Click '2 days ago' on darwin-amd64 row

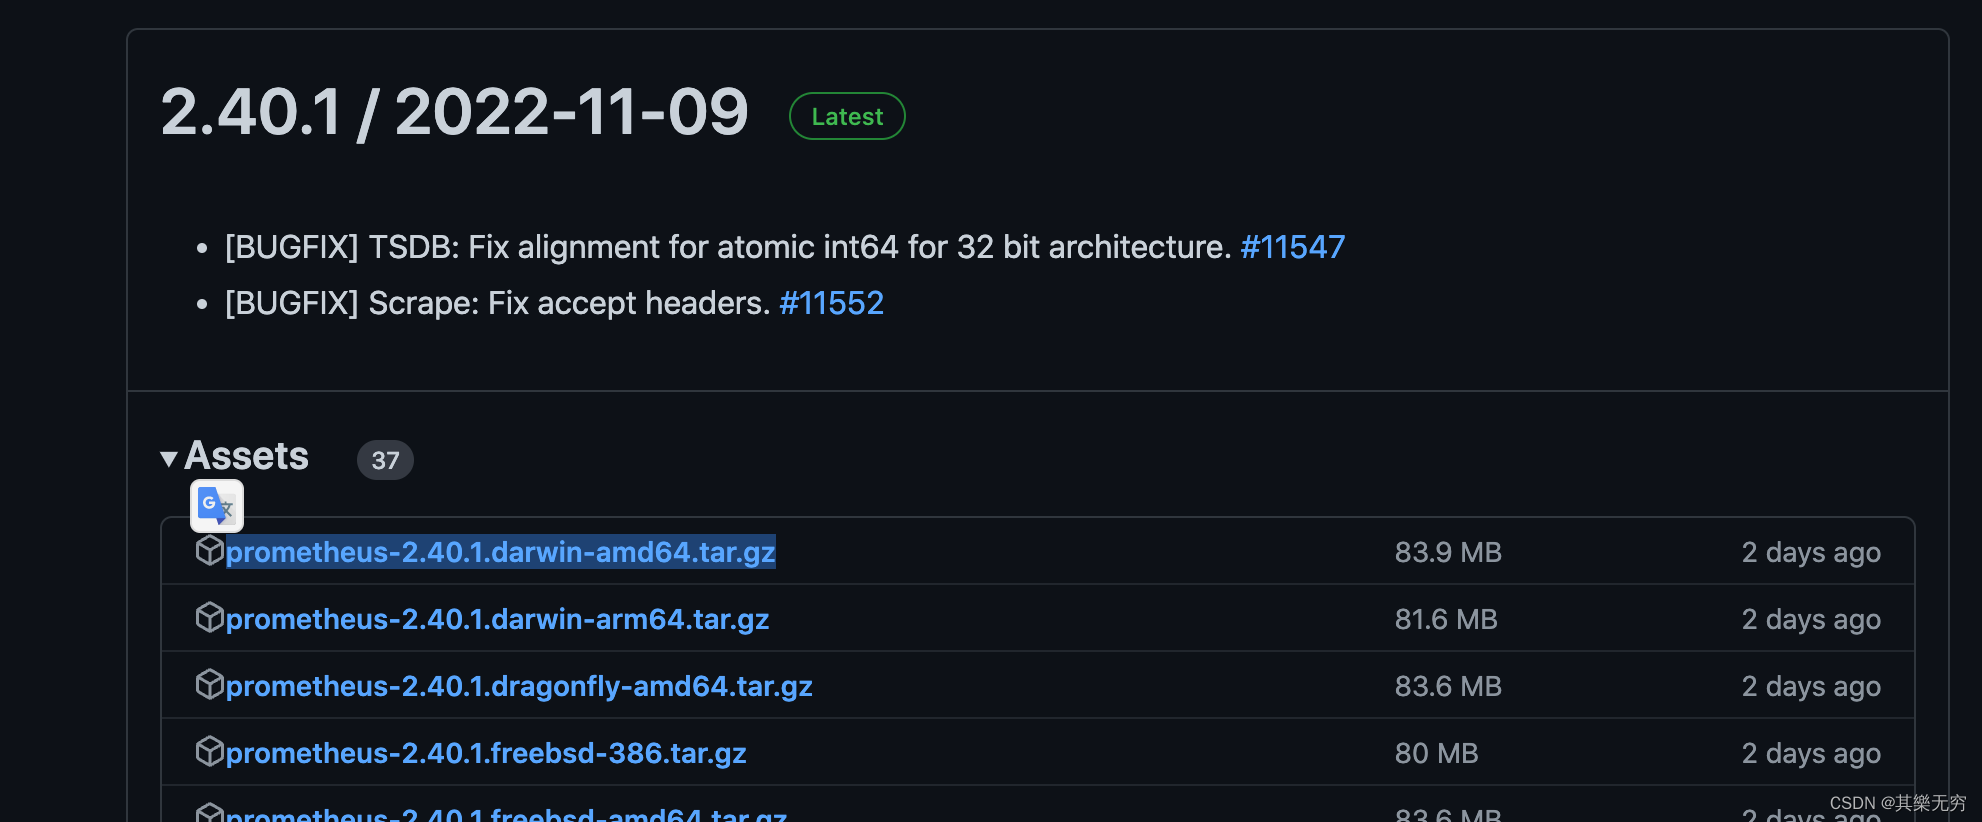coord(1811,552)
